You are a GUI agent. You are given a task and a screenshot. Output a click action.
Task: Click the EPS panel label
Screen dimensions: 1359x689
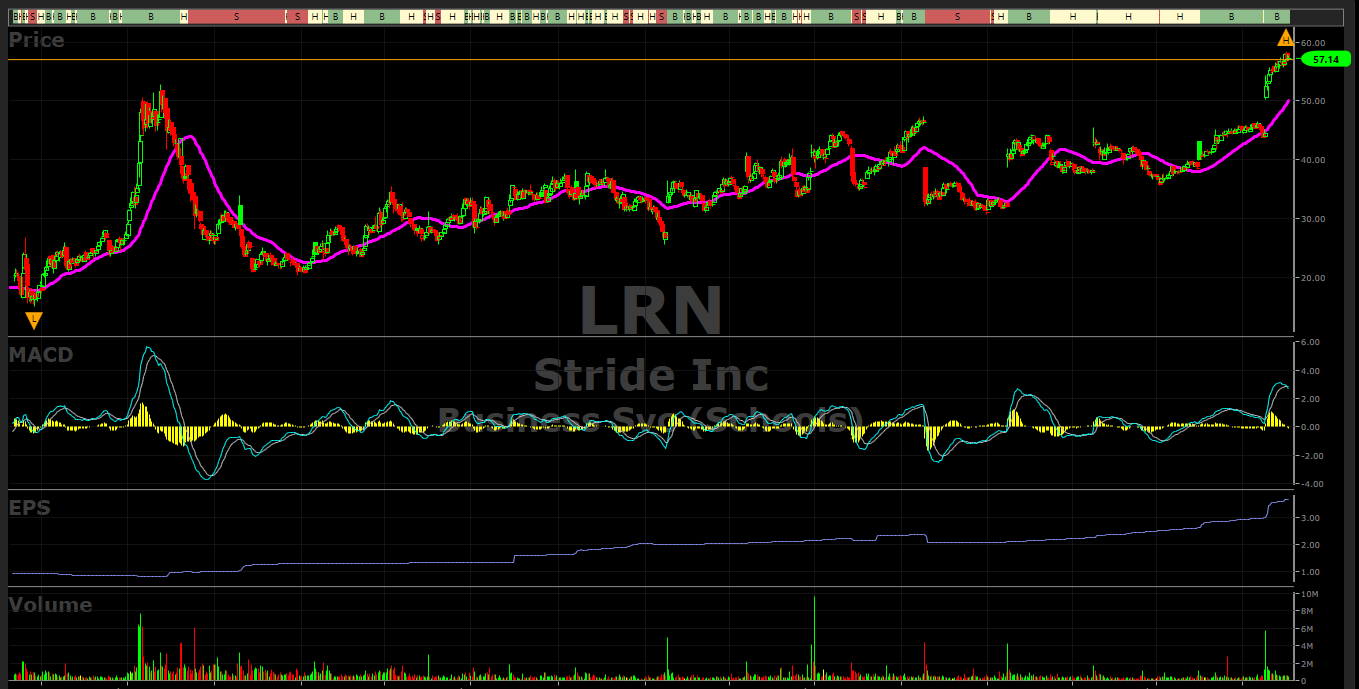(30, 507)
